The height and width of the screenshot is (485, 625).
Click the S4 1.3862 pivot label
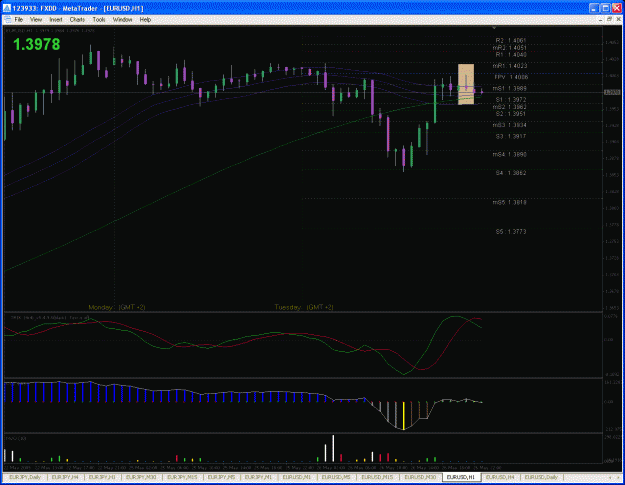(x=511, y=173)
